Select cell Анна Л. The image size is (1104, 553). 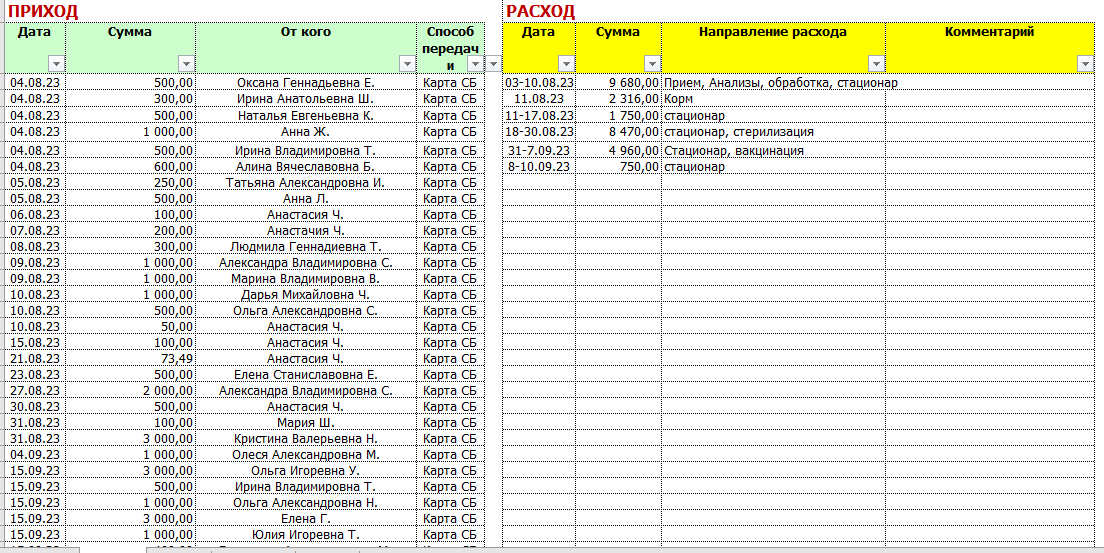click(306, 199)
